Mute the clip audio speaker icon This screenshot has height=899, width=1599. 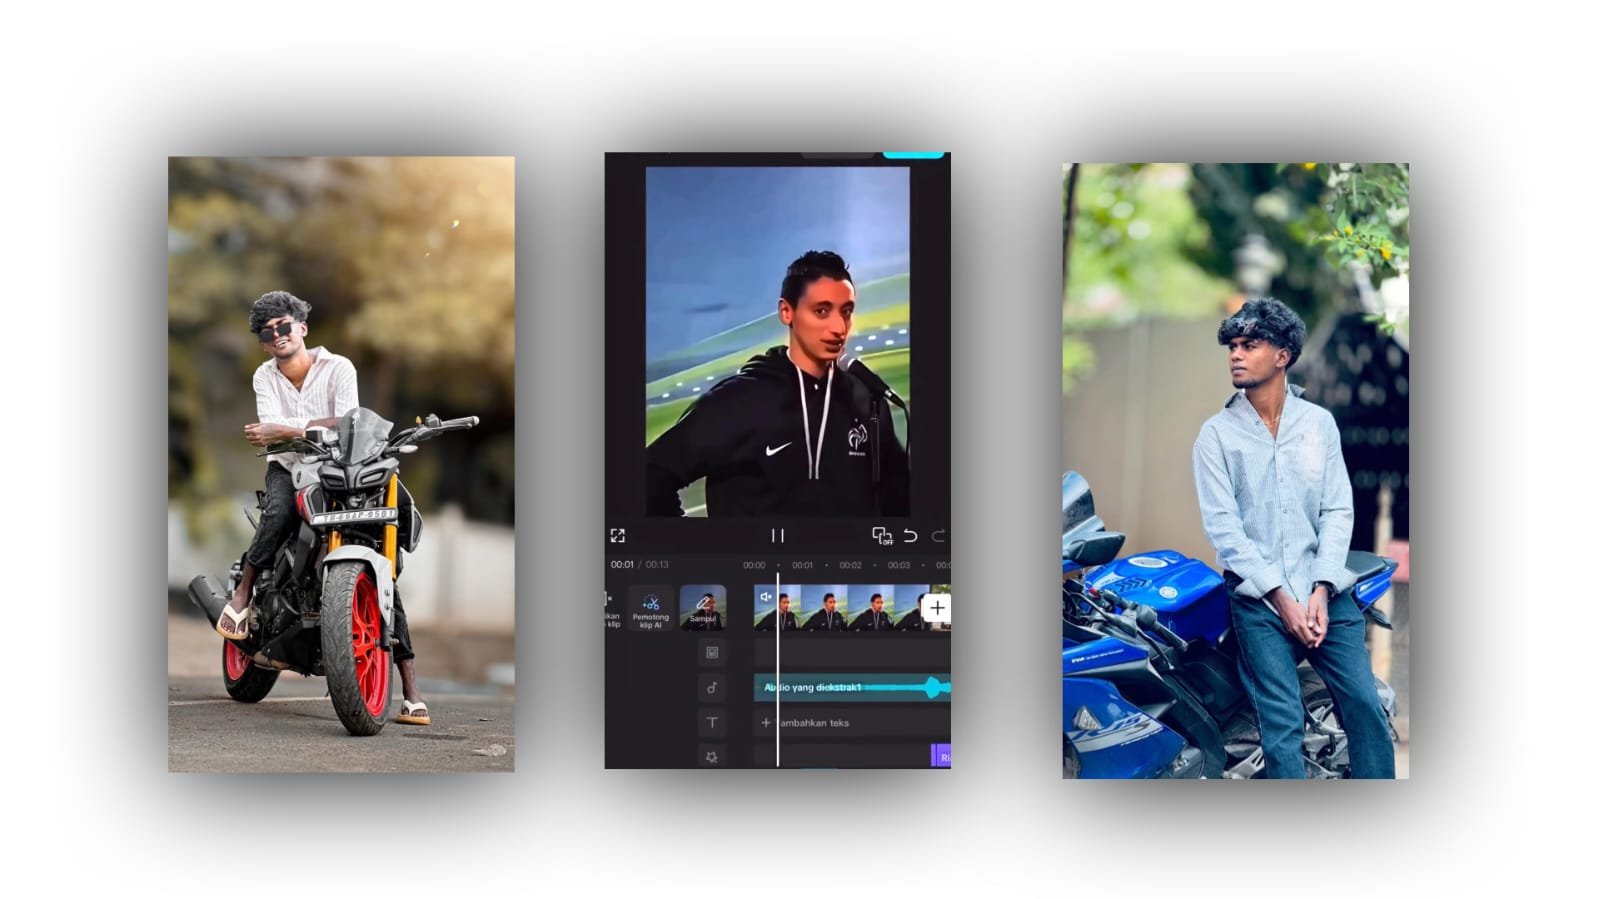(766, 597)
